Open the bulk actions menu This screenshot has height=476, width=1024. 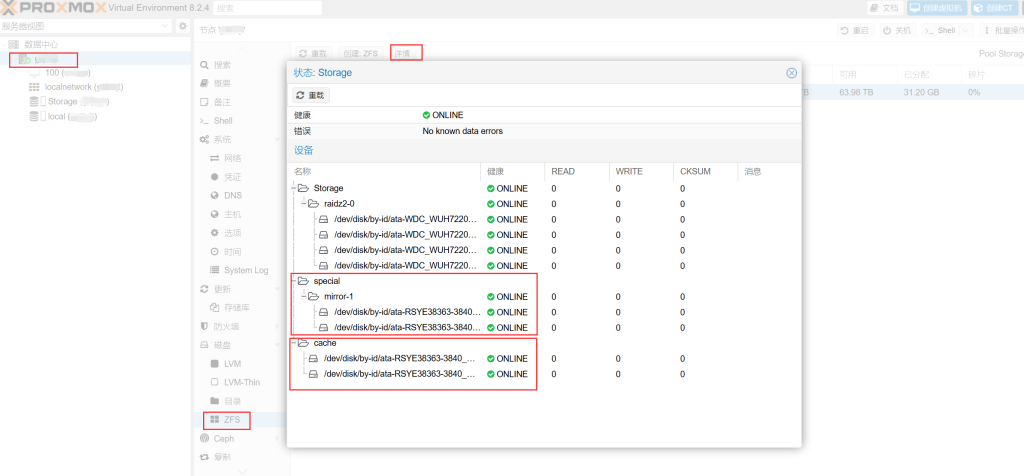coord(1001,31)
